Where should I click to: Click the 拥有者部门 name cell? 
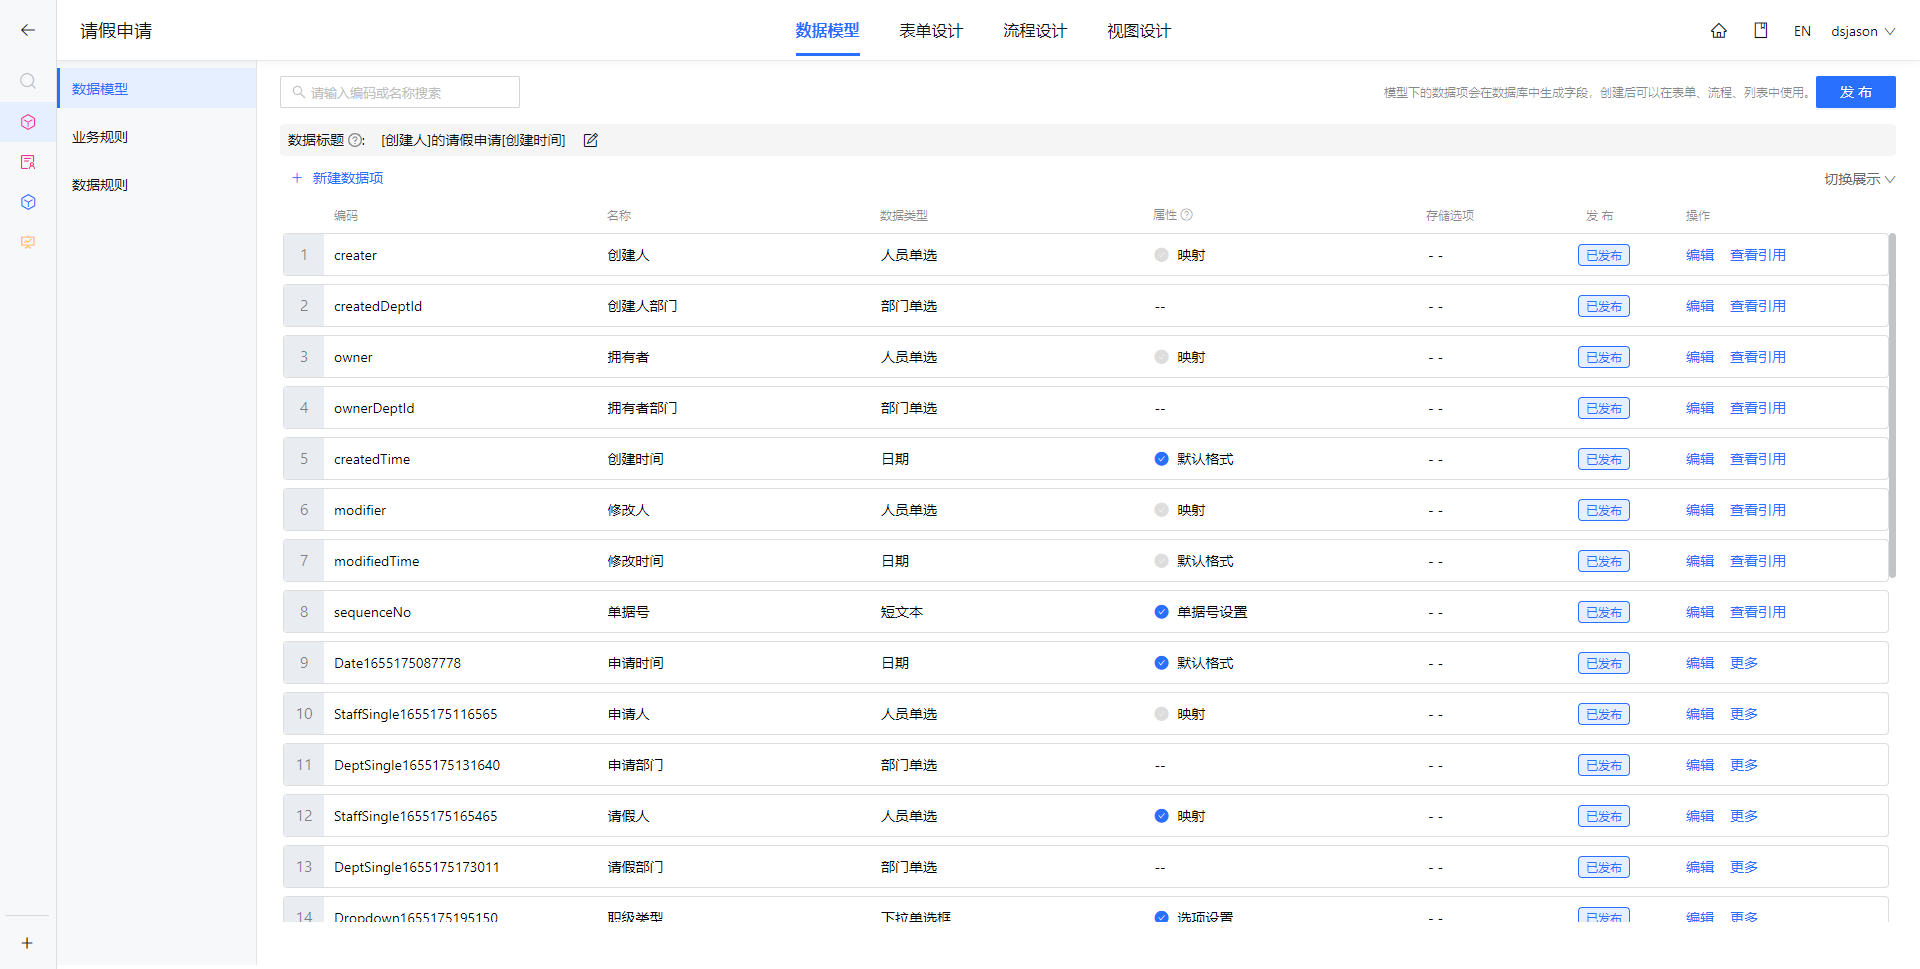click(642, 408)
